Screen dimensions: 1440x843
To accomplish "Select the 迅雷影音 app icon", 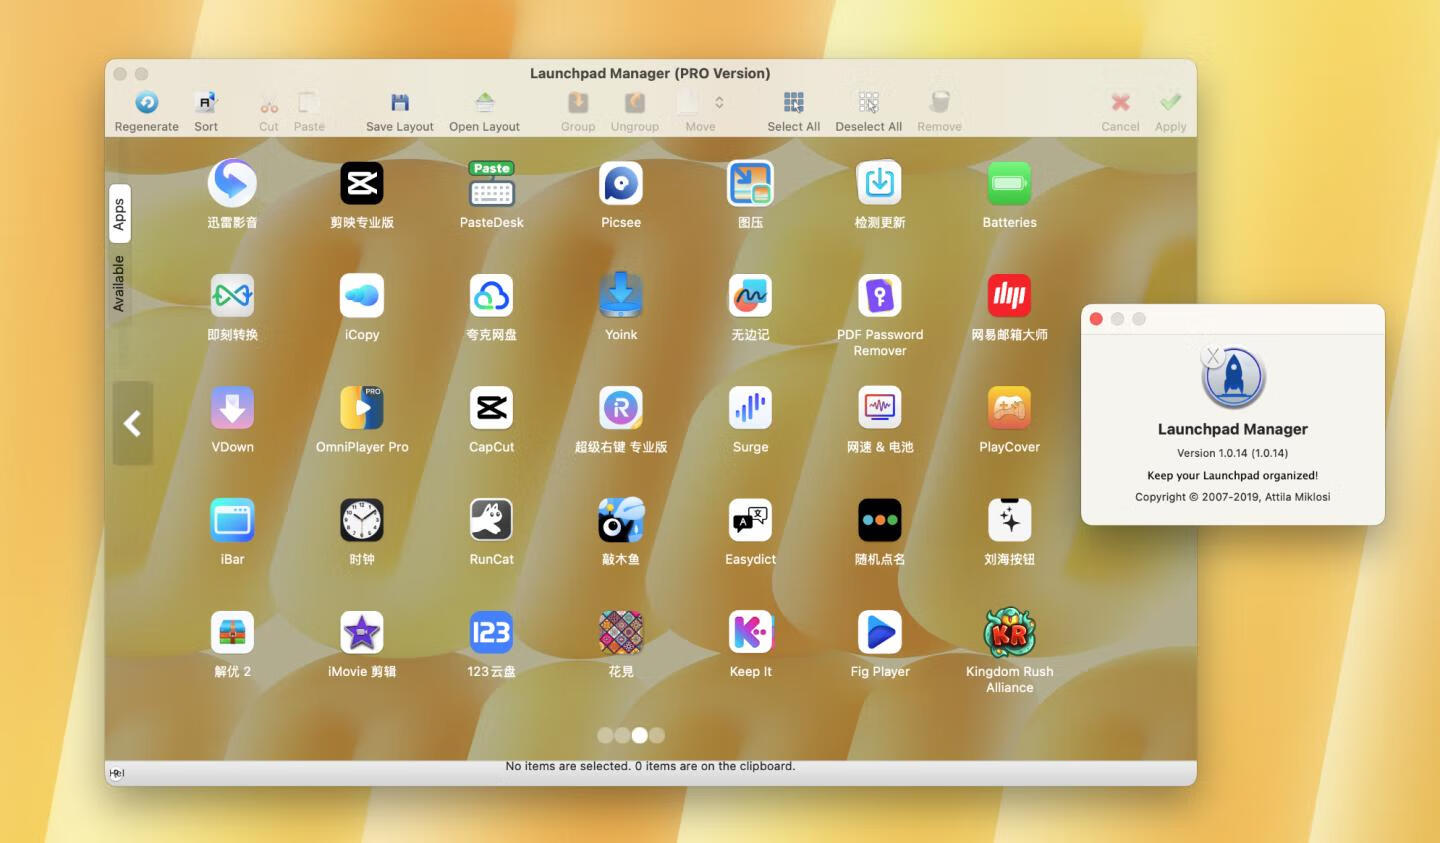I will coord(232,183).
